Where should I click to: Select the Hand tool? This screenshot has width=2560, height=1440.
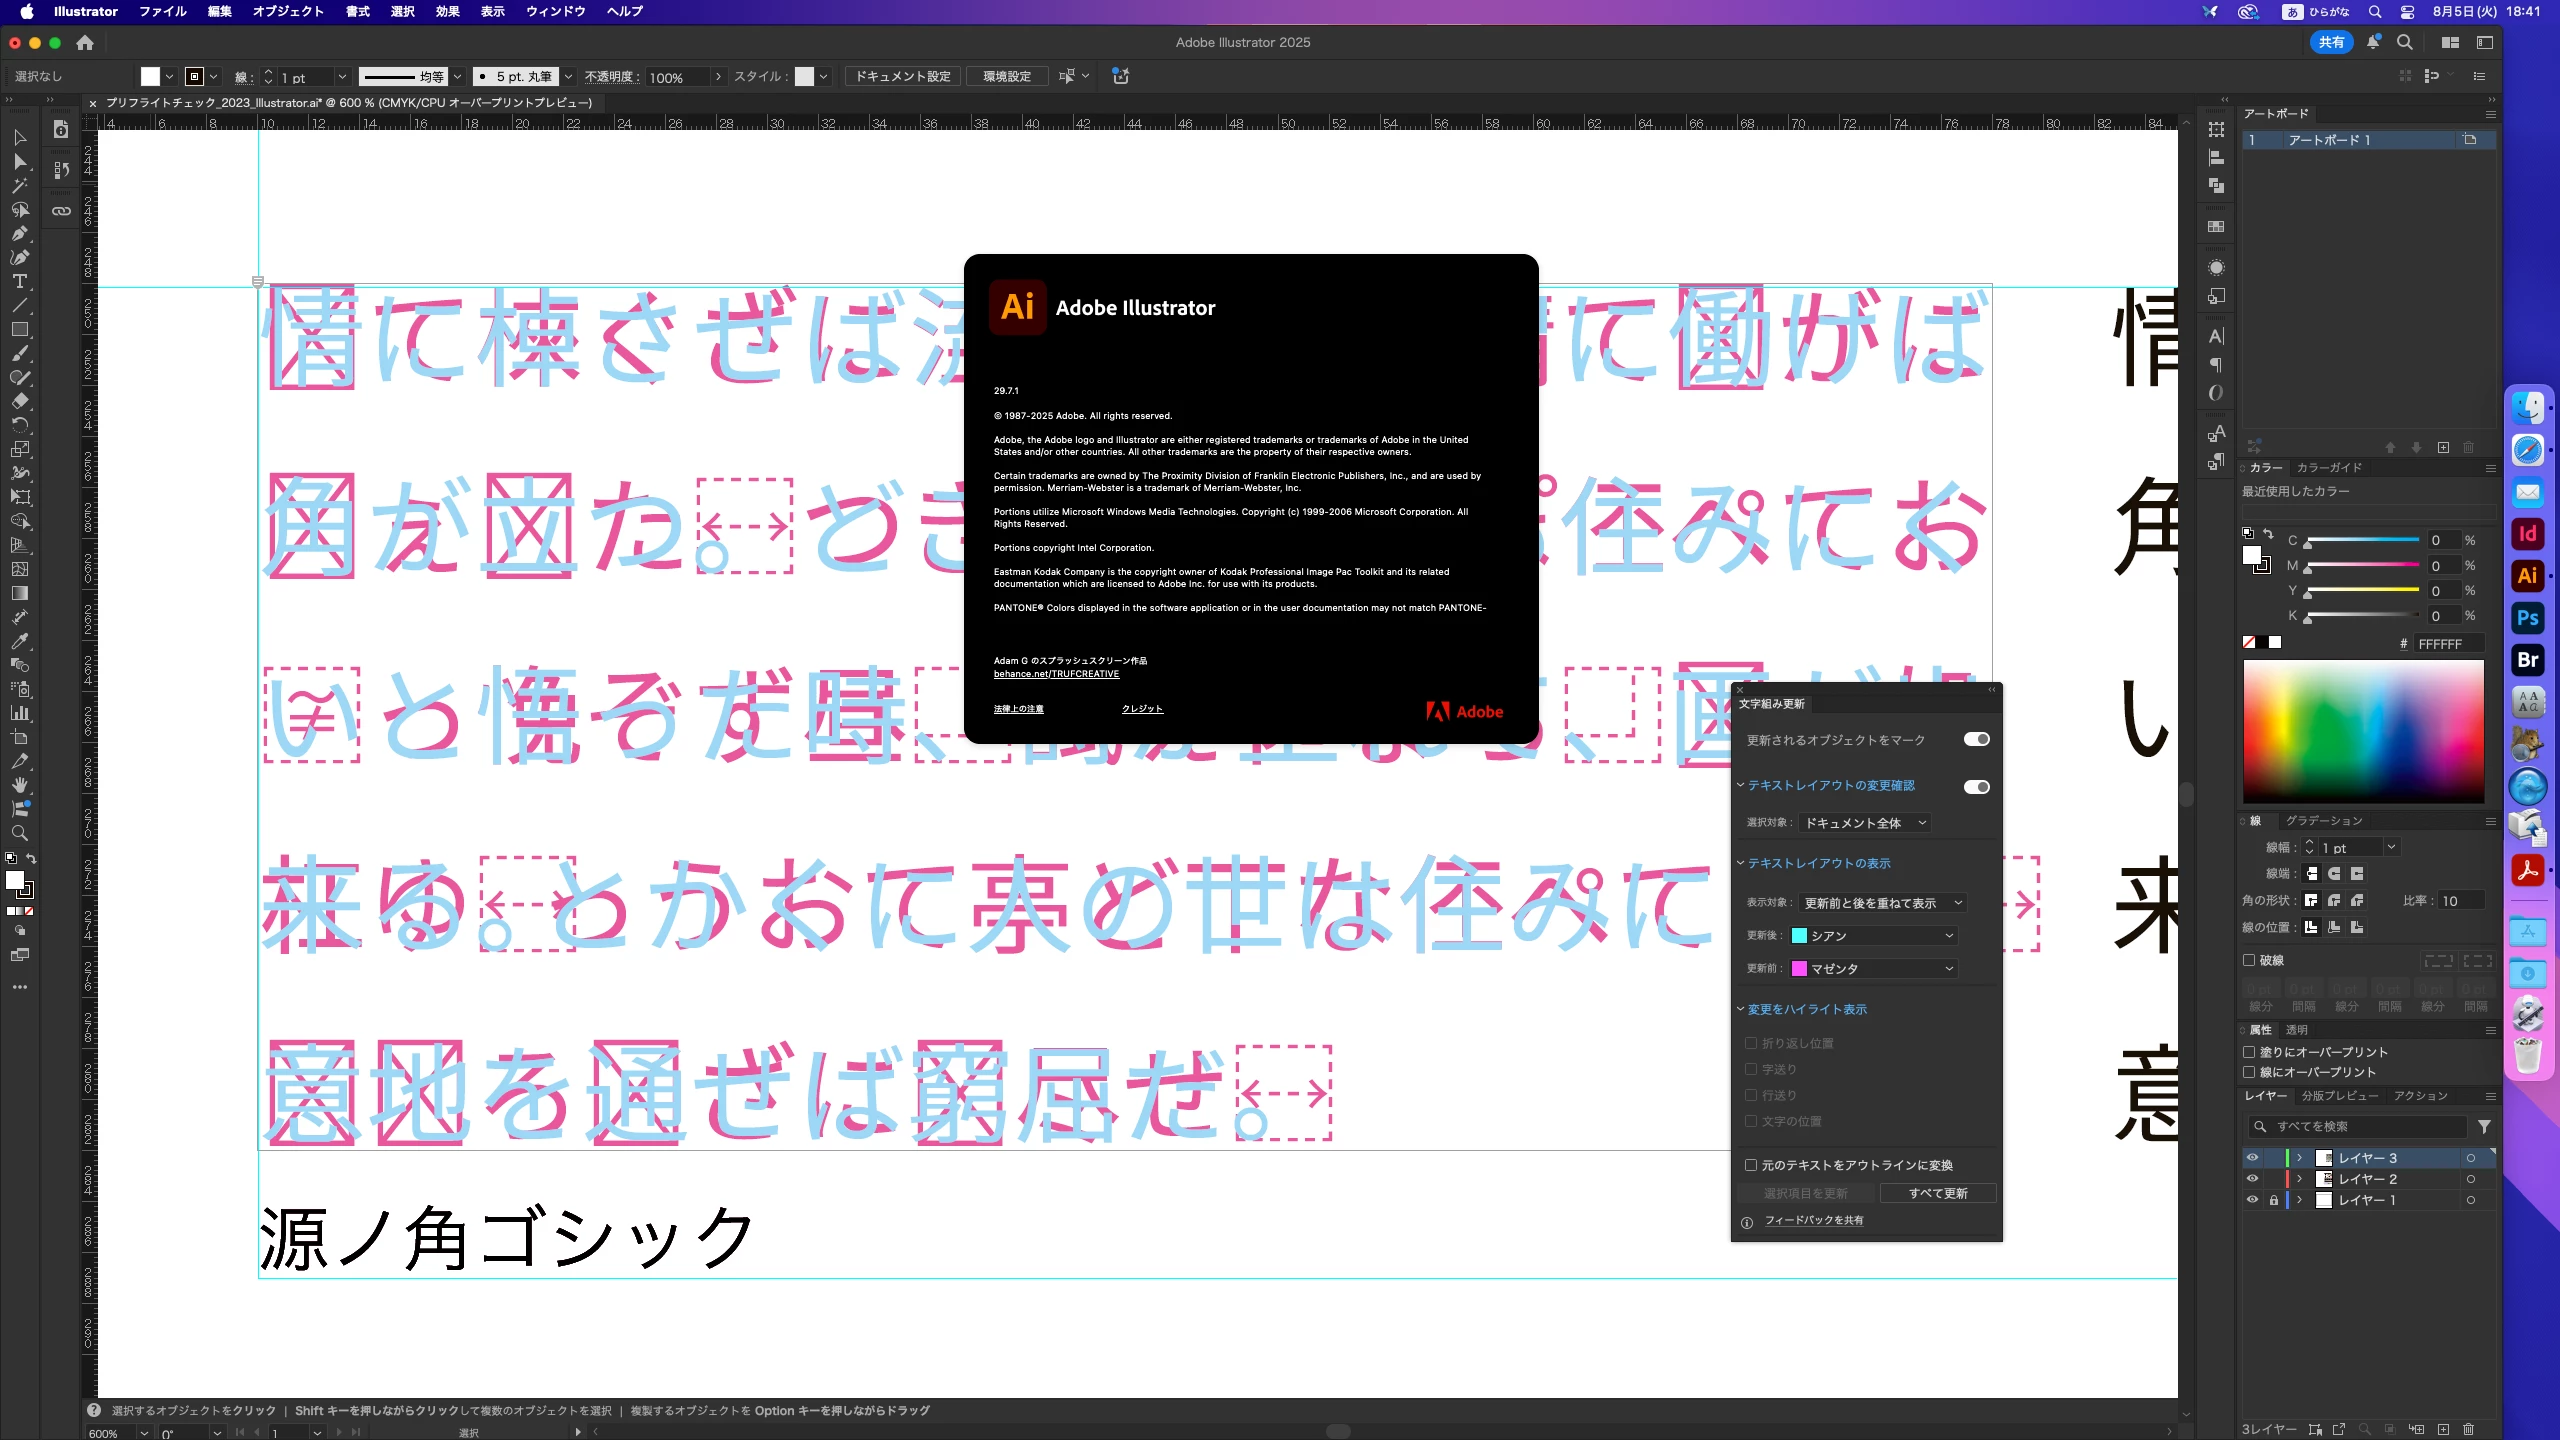[19, 785]
